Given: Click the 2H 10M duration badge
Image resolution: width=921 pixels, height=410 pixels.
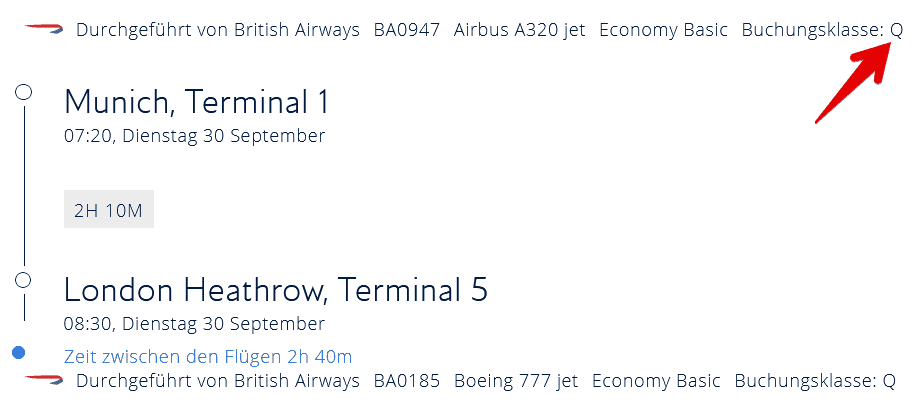Looking at the screenshot, I should tap(108, 210).
